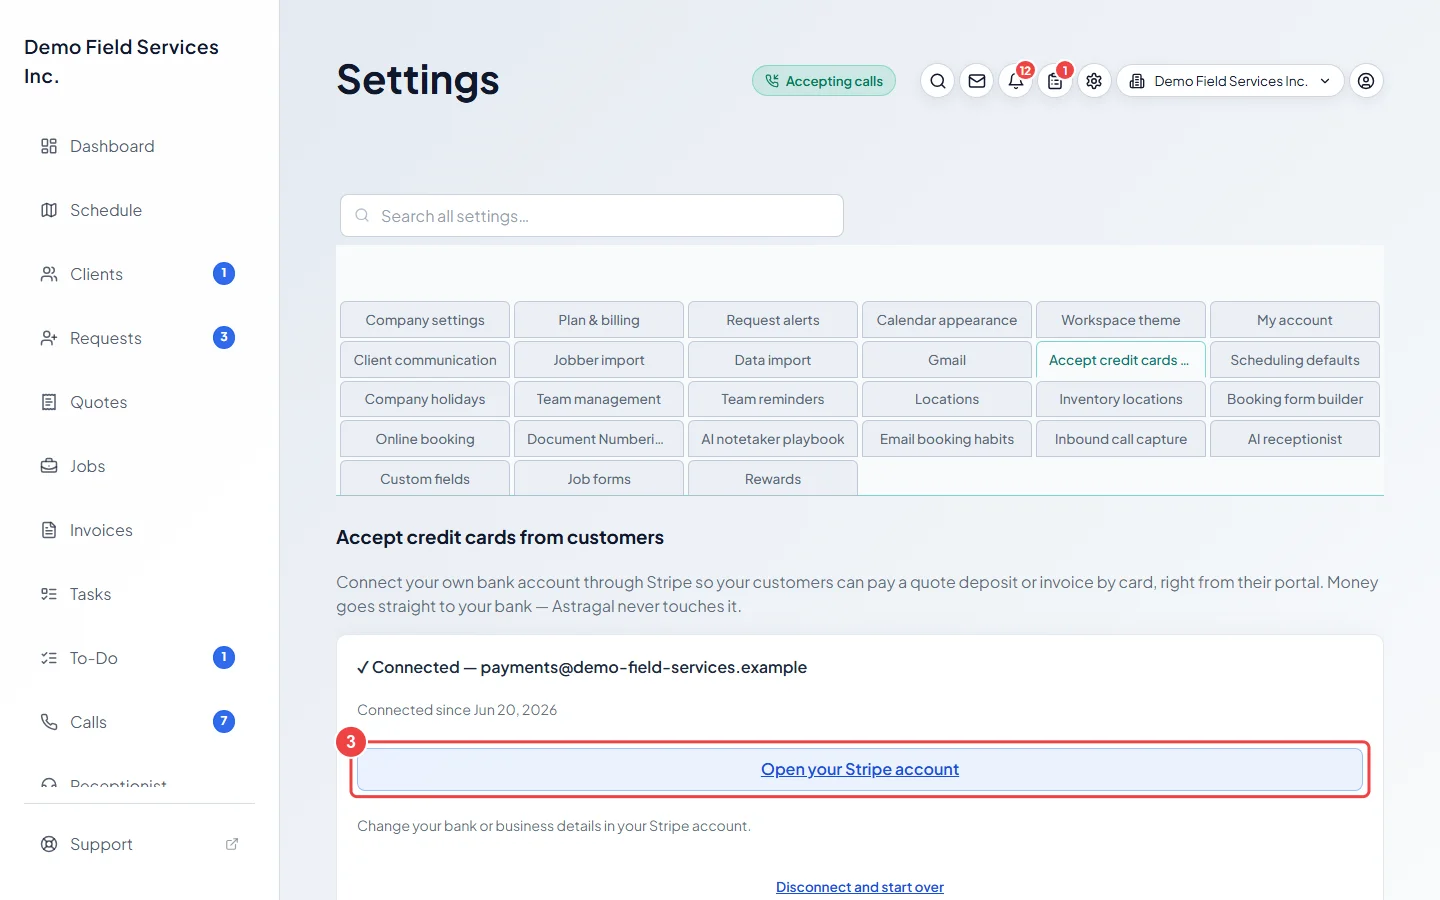The height and width of the screenshot is (900, 1440).
Task: Select the Rewards tab
Action: [773, 478]
